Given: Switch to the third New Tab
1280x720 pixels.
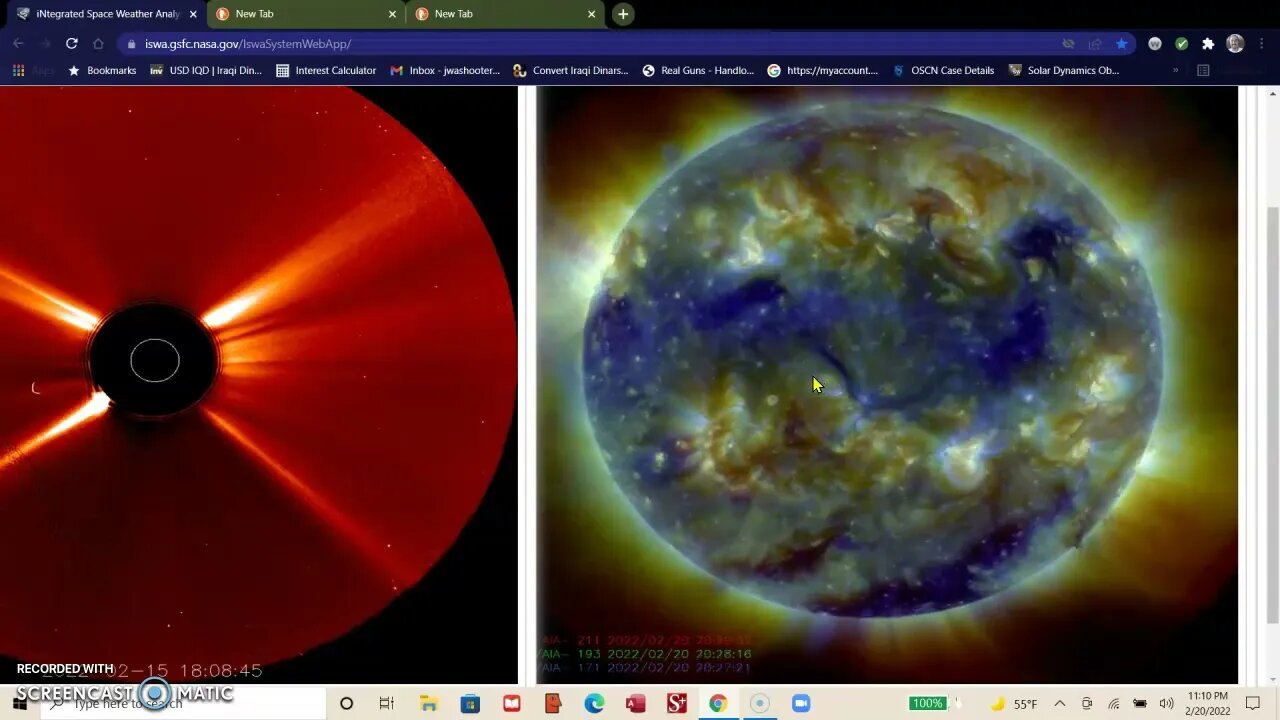Looking at the screenshot, I should coord(503,14).
